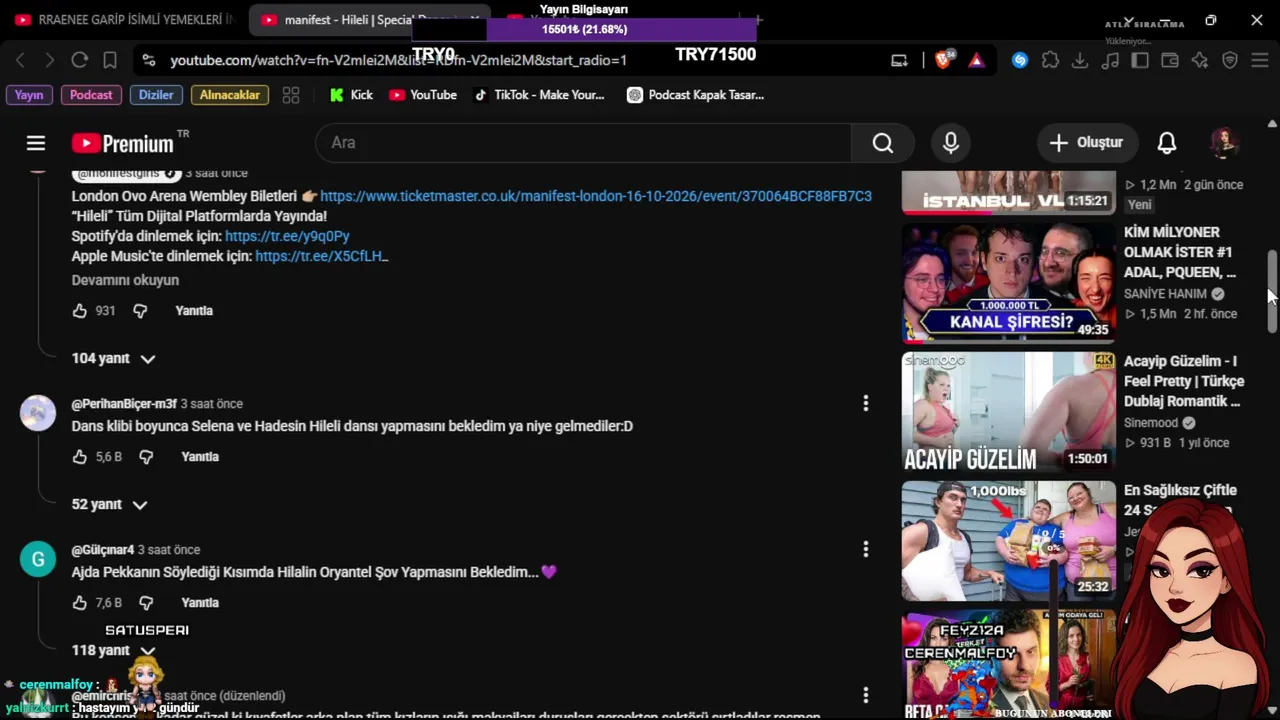Focus the YouTube Ara search box
The width and height of the screenshot is (1280, 720).
click(584, 143)
